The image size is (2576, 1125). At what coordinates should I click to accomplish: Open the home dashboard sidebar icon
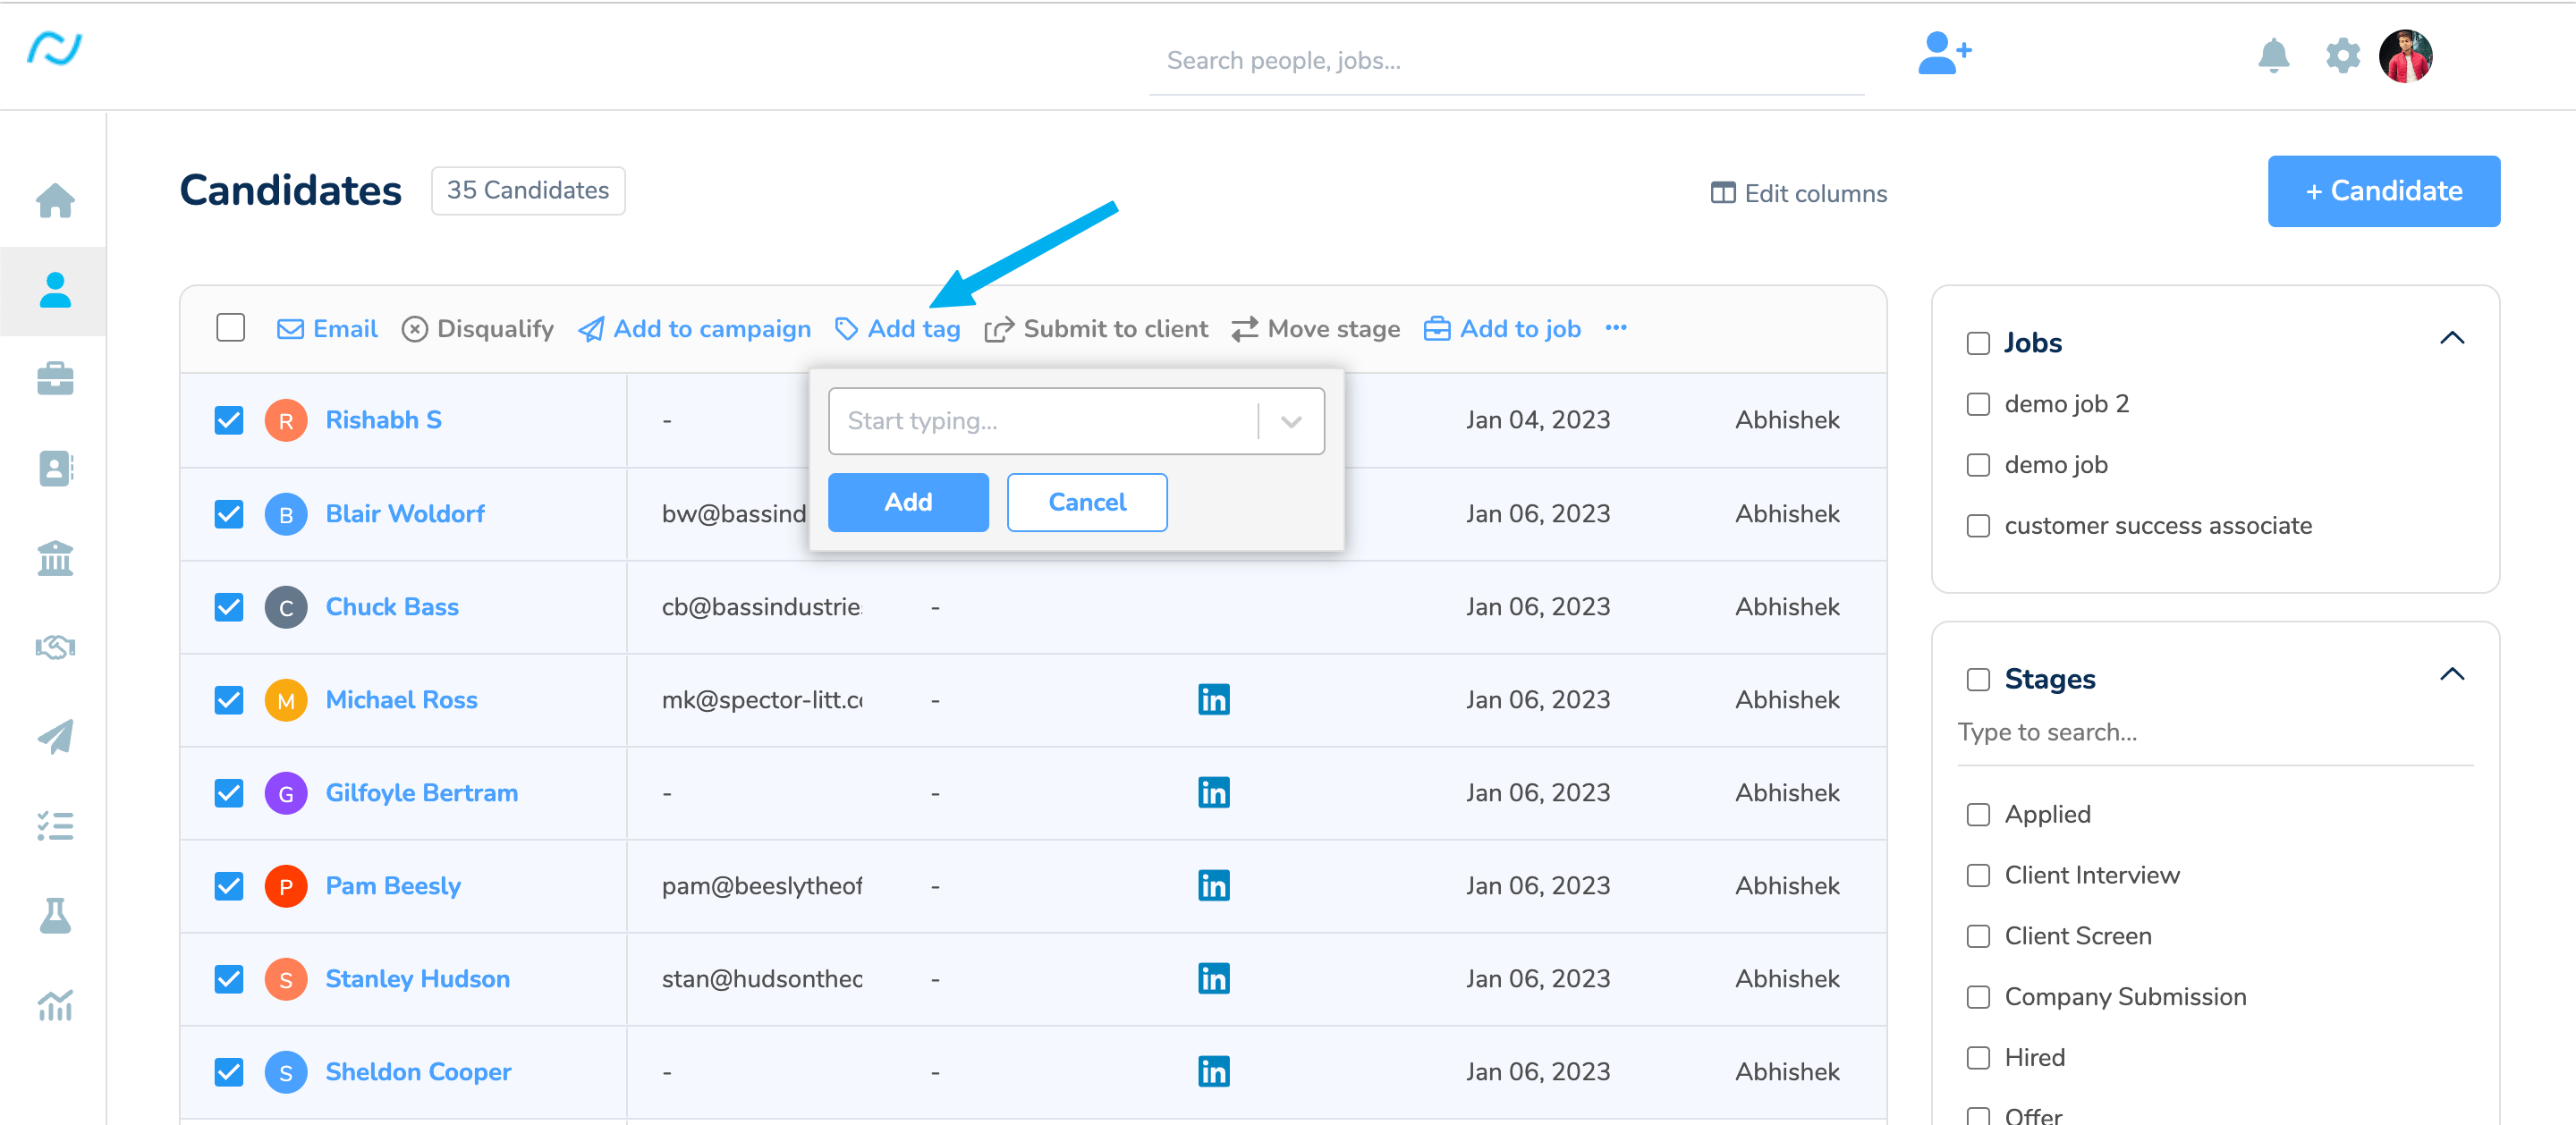[55, 200]
